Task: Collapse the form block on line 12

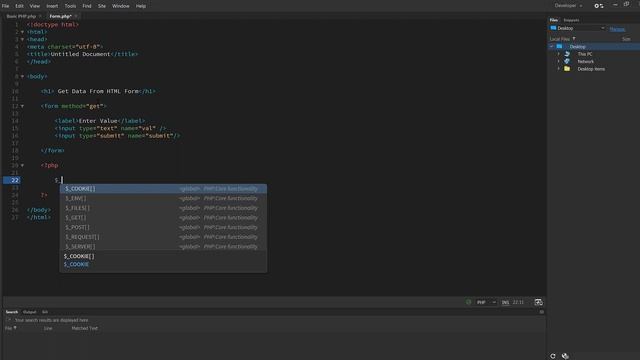Action: [x=22, y=106]
